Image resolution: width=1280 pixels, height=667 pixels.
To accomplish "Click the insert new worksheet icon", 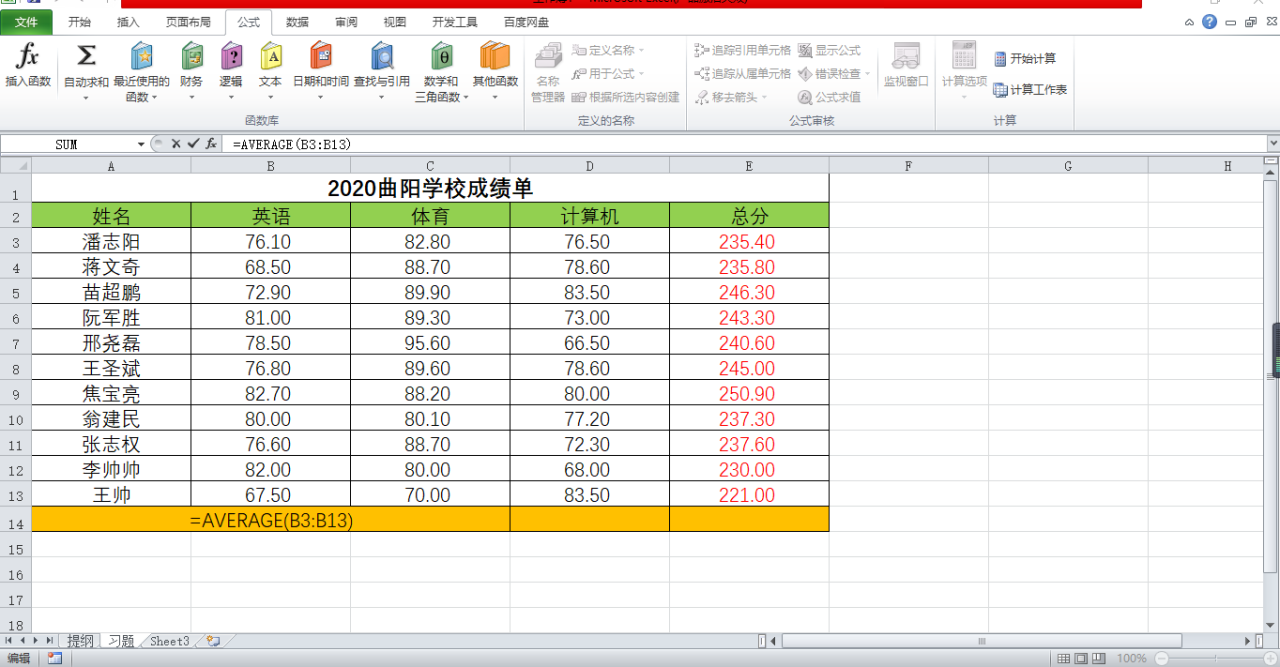I will 213,640.
